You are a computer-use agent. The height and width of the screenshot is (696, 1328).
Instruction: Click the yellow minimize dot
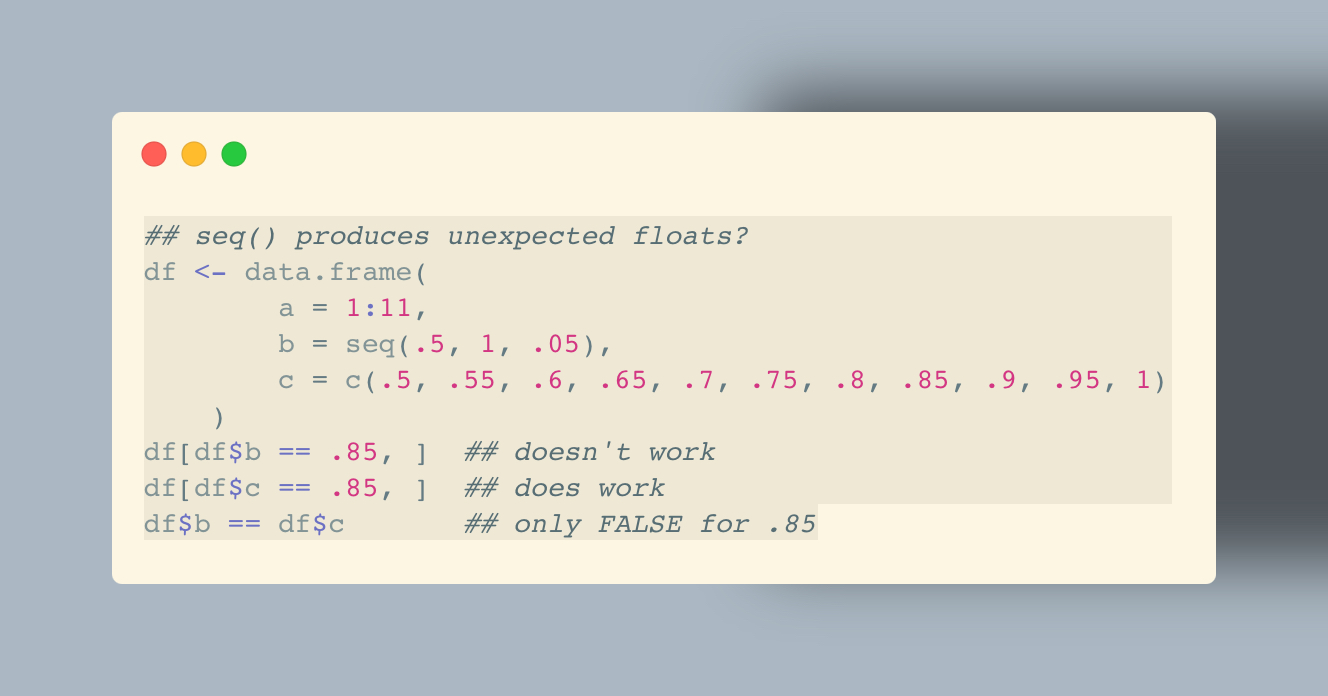coord(194,154)
